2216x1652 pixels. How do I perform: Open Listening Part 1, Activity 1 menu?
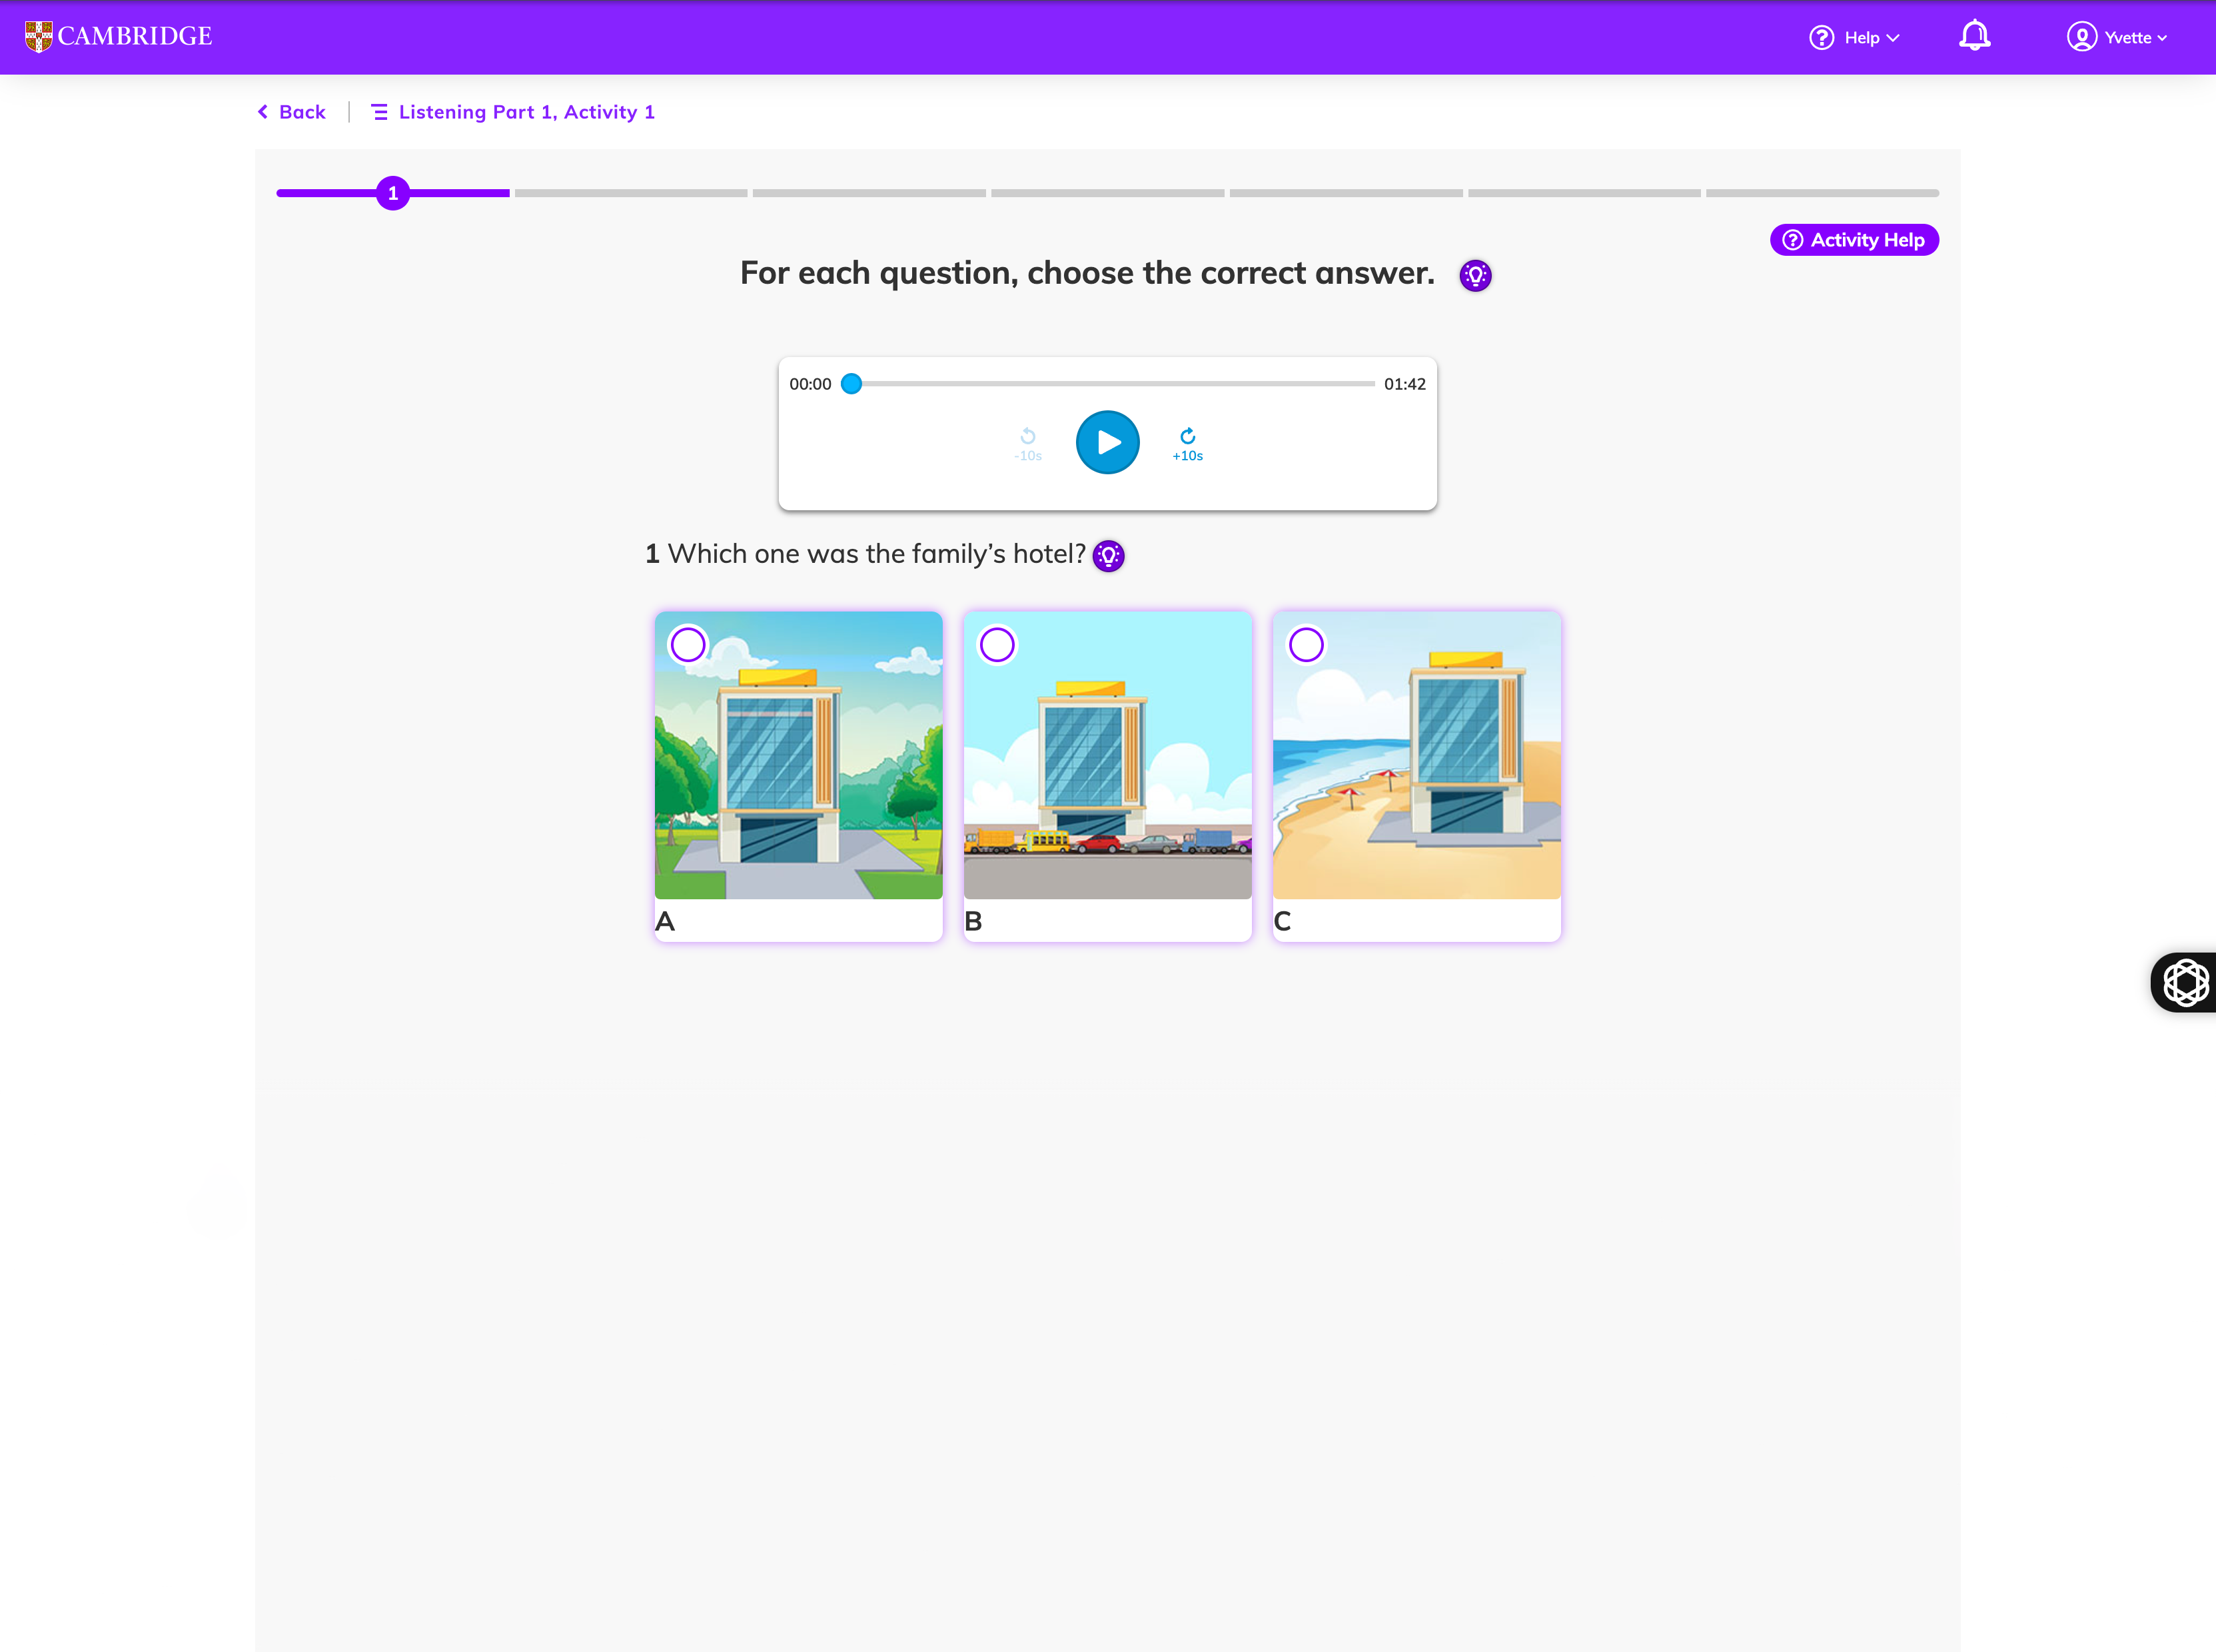(526, 112)
